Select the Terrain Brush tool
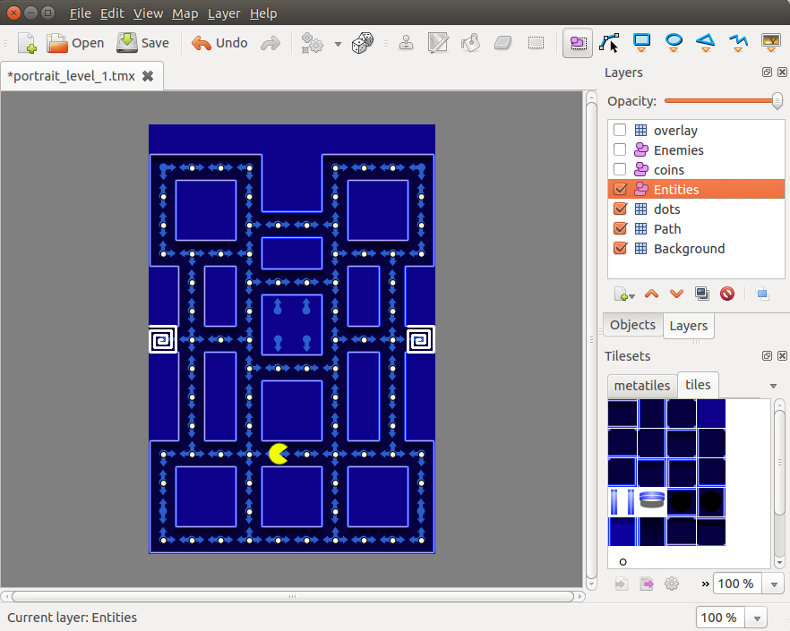The image size is (790, 631). (438, 43)
